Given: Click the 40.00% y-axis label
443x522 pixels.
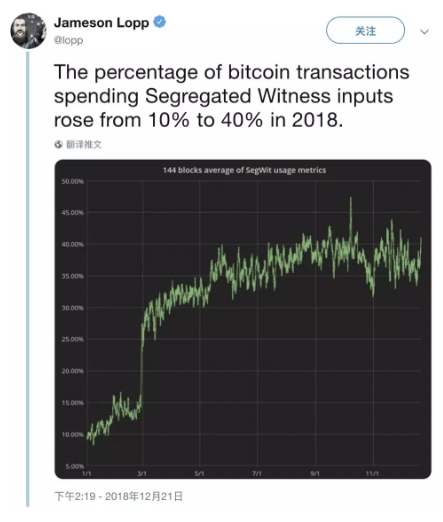Looking at the screenshot, I should pos(72,244).
